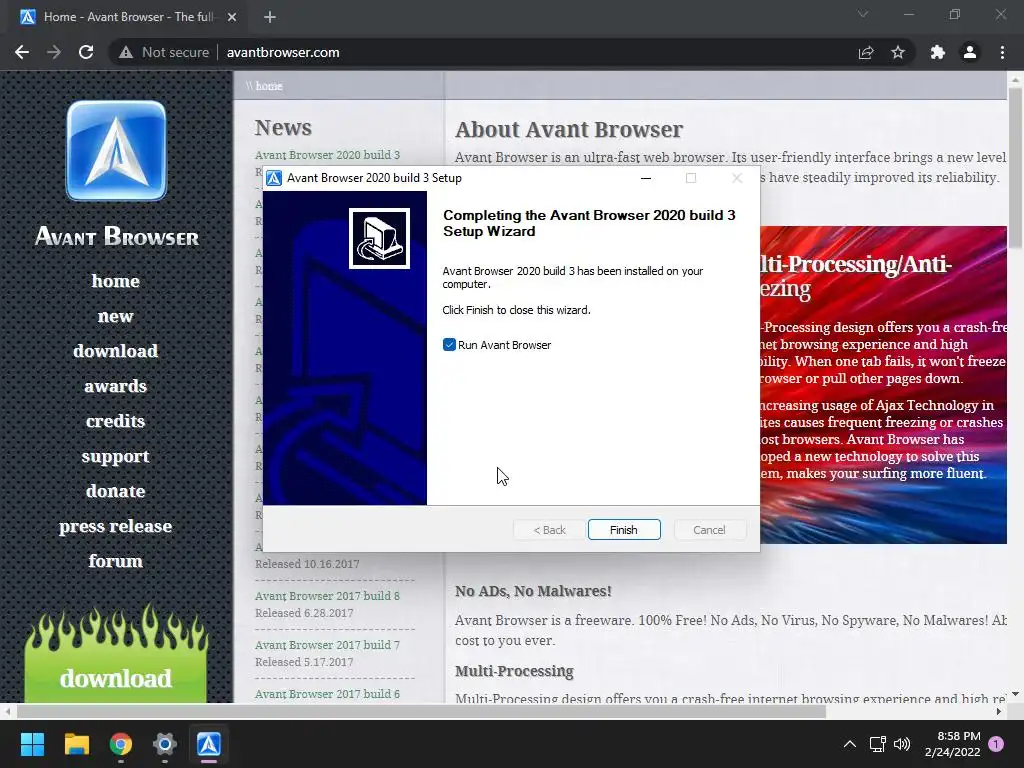Open the forum sidebar link

(116, 561)
